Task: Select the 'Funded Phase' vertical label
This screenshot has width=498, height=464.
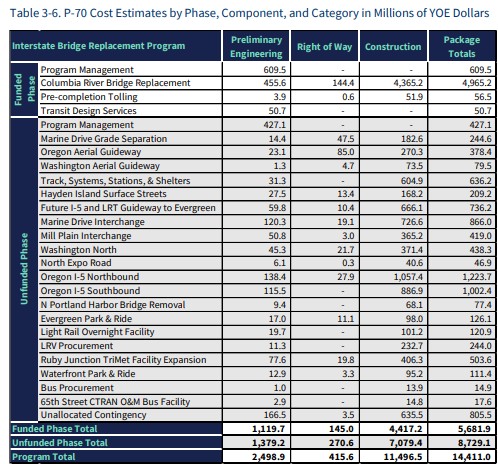Action: (24, 89)
